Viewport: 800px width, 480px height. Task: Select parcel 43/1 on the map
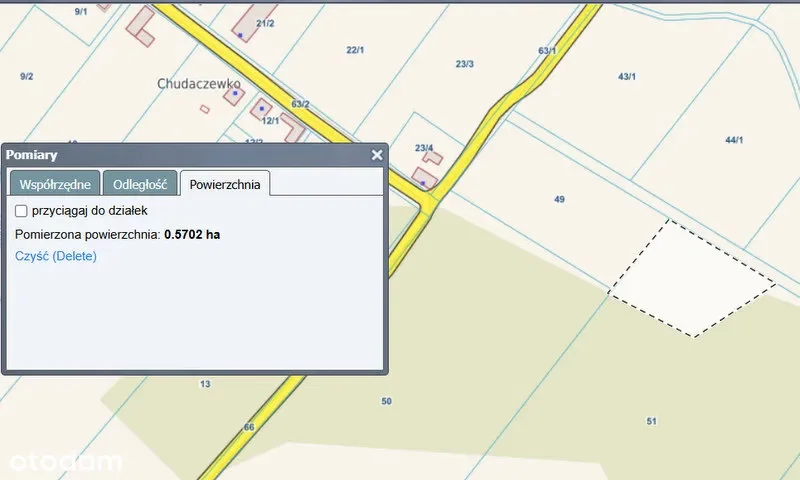(628, 76)
